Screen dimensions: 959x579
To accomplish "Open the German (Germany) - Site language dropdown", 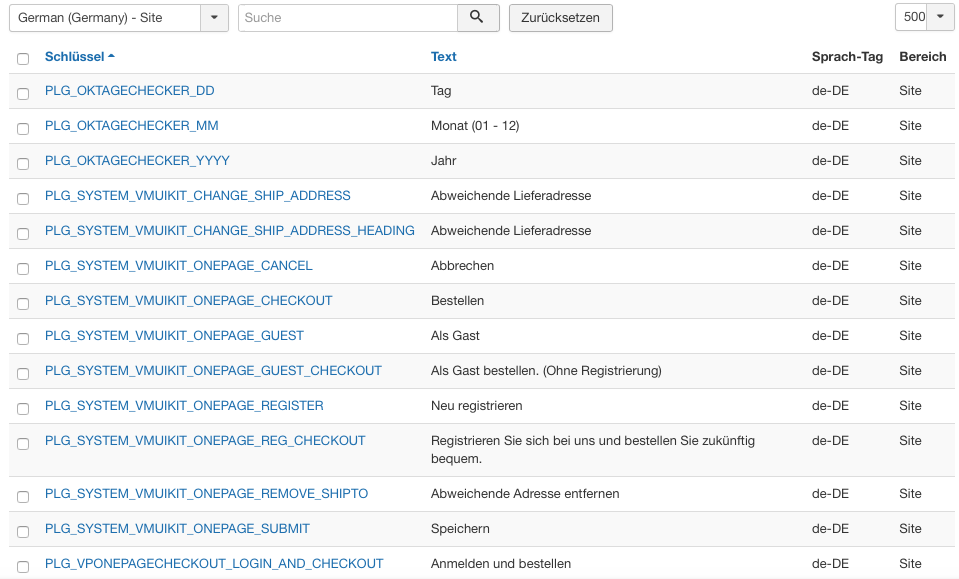I will coord(118,18).
